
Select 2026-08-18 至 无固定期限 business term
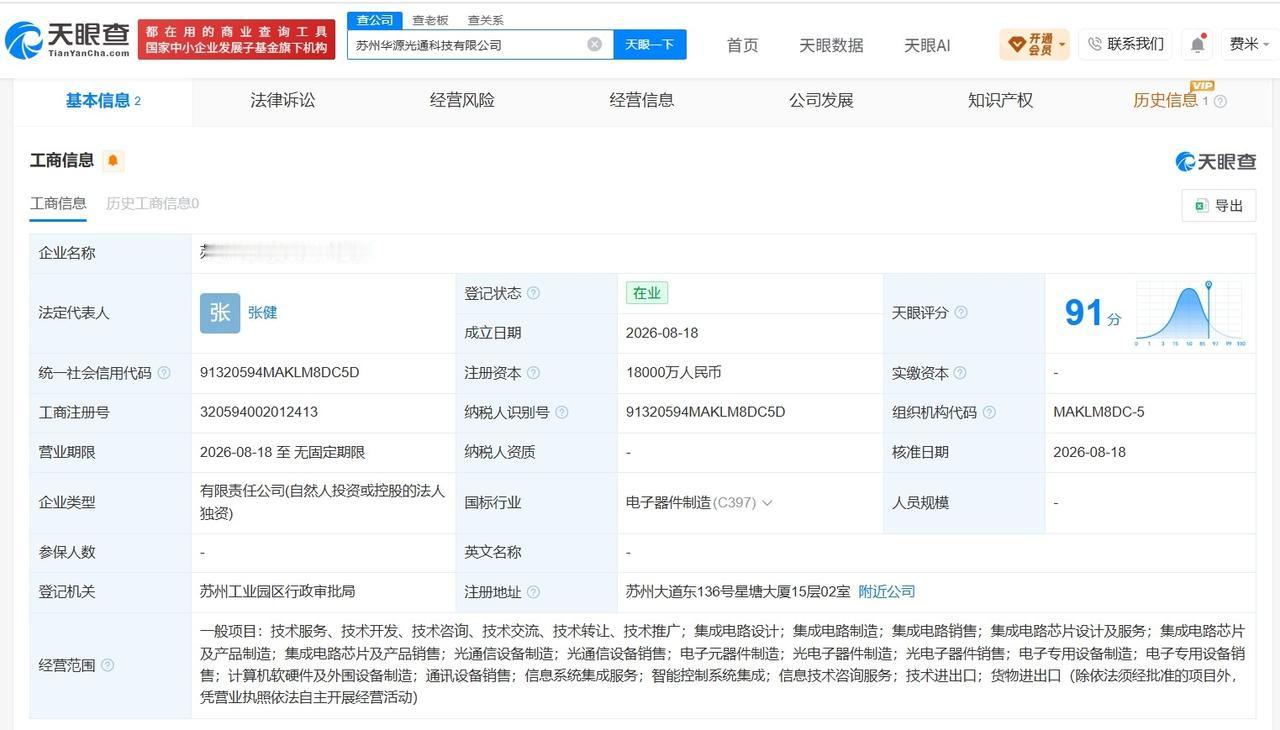(282, 452)
